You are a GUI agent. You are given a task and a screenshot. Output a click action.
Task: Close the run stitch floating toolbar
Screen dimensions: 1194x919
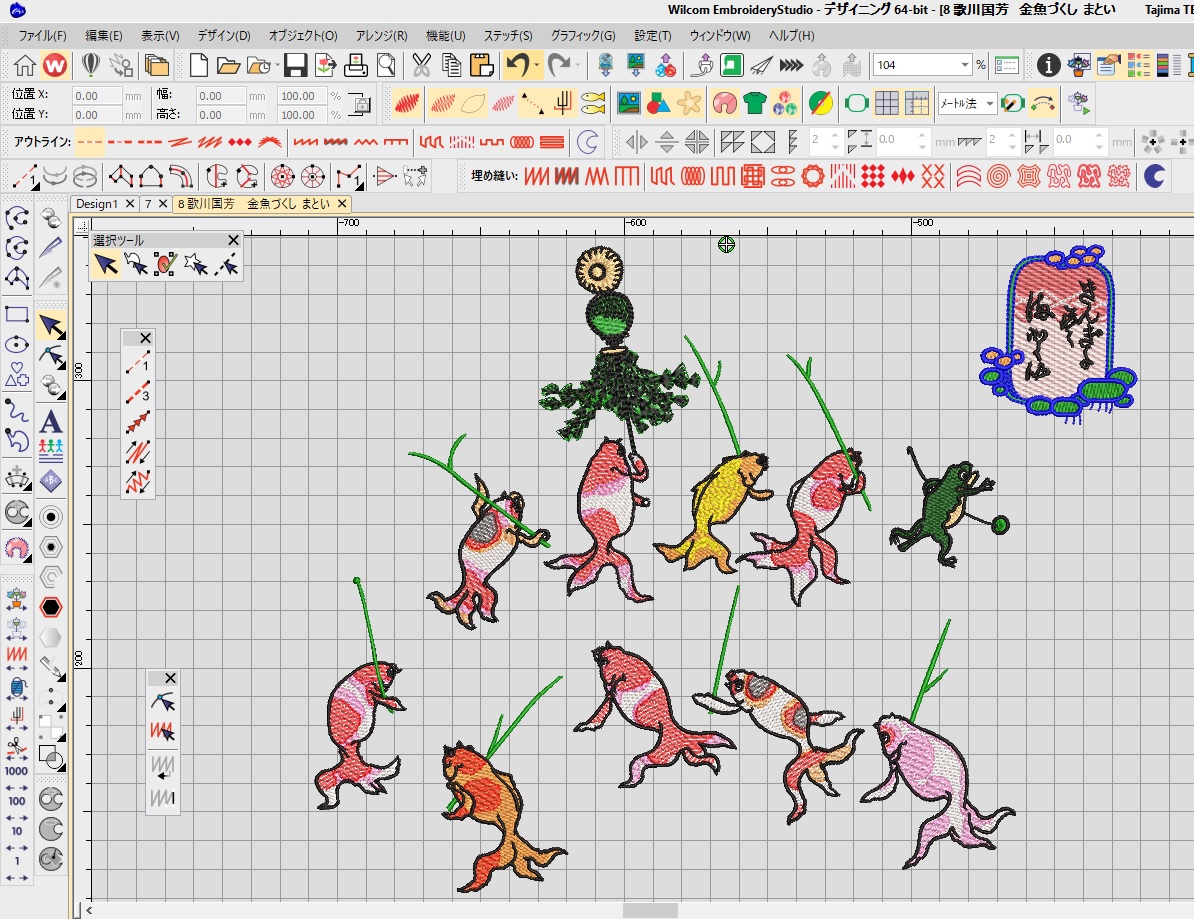point(145,338)
